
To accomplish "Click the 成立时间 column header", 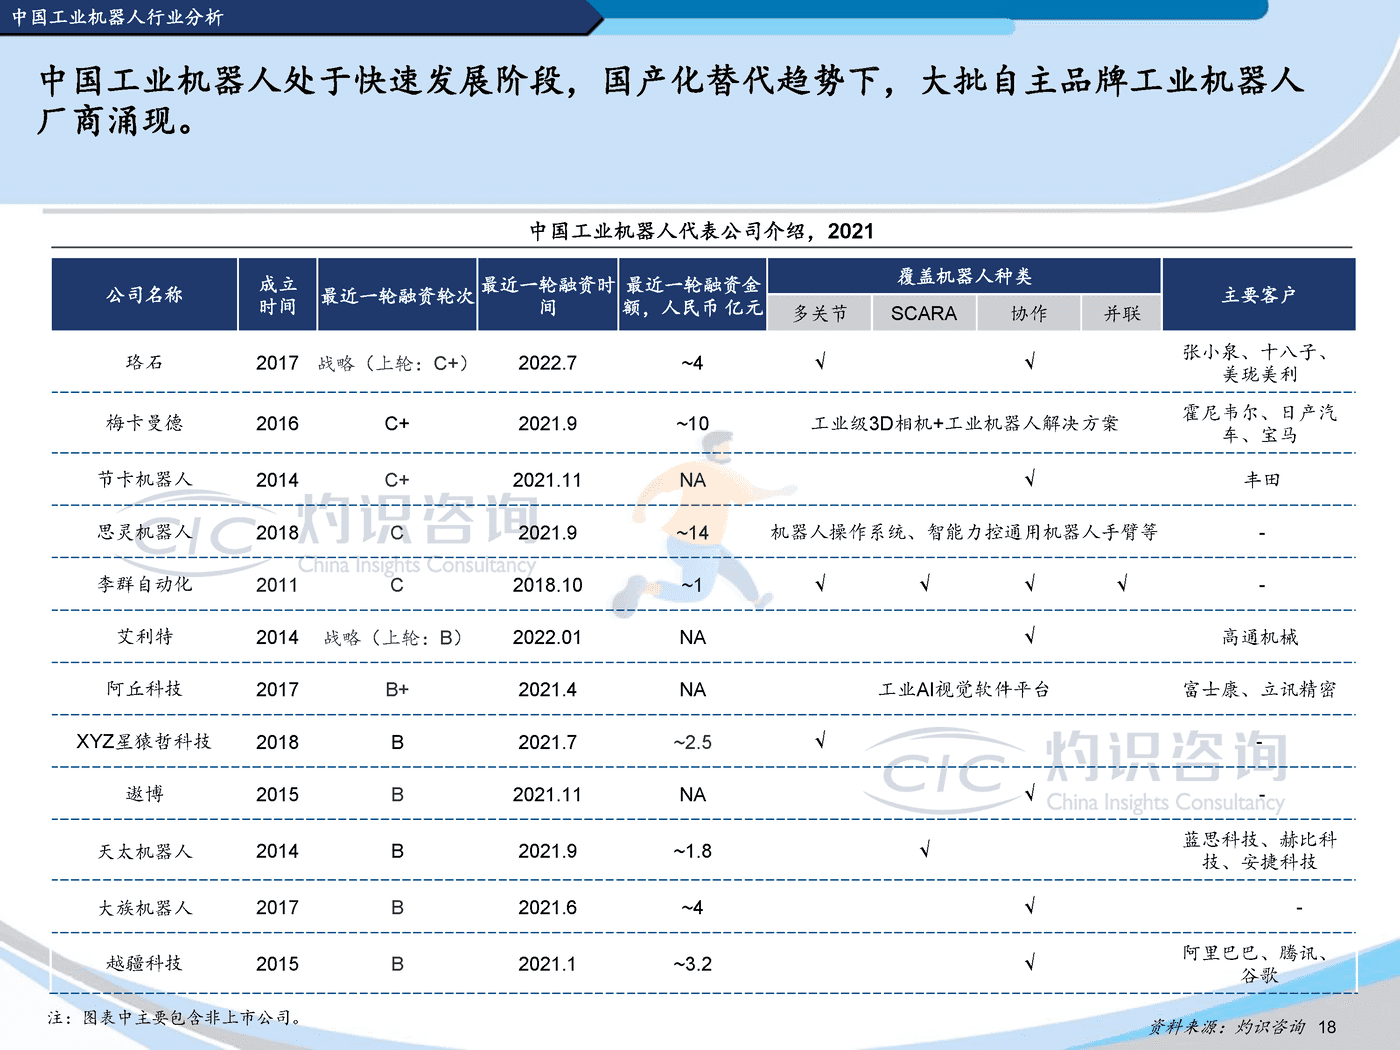I will (278, 295).
